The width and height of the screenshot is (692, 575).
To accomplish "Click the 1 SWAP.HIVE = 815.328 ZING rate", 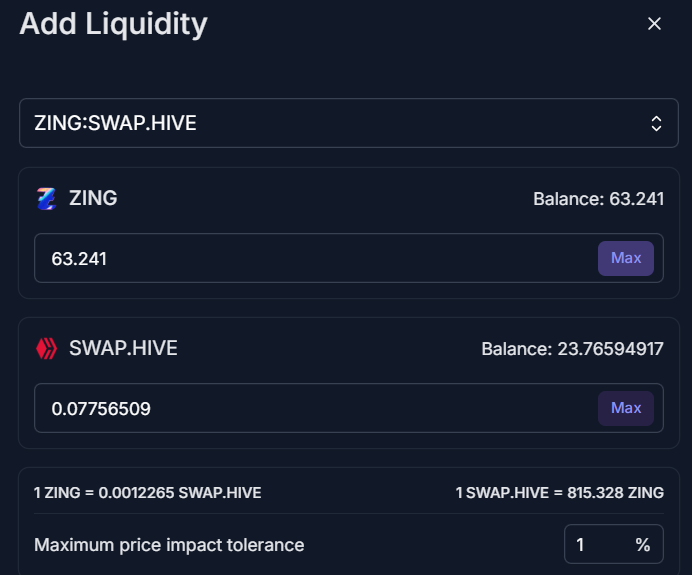I will pyautogui.click(x=560, y=493).
